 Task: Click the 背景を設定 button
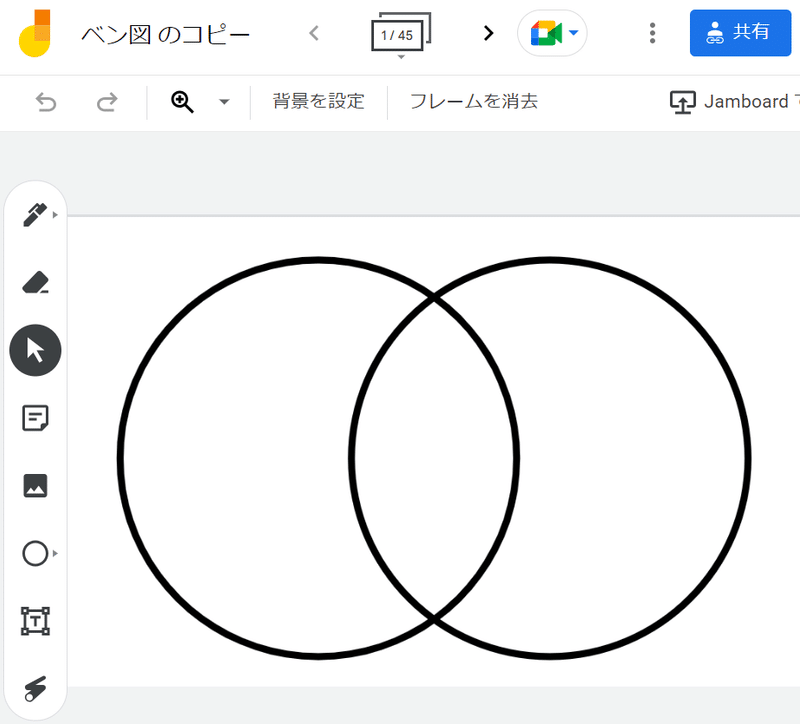(x=318, y=101)
